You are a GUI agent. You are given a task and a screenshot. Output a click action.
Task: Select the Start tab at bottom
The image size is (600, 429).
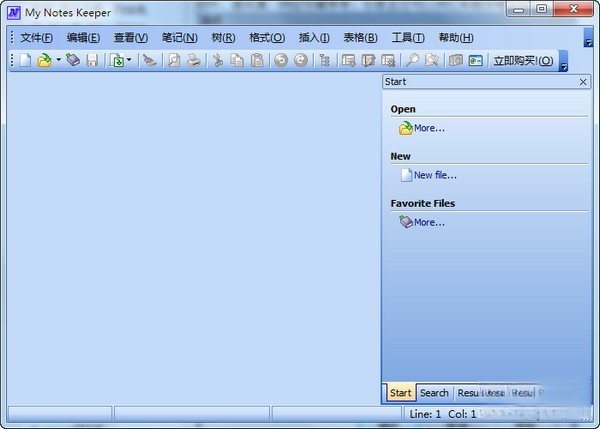click(x=400, y=393)
